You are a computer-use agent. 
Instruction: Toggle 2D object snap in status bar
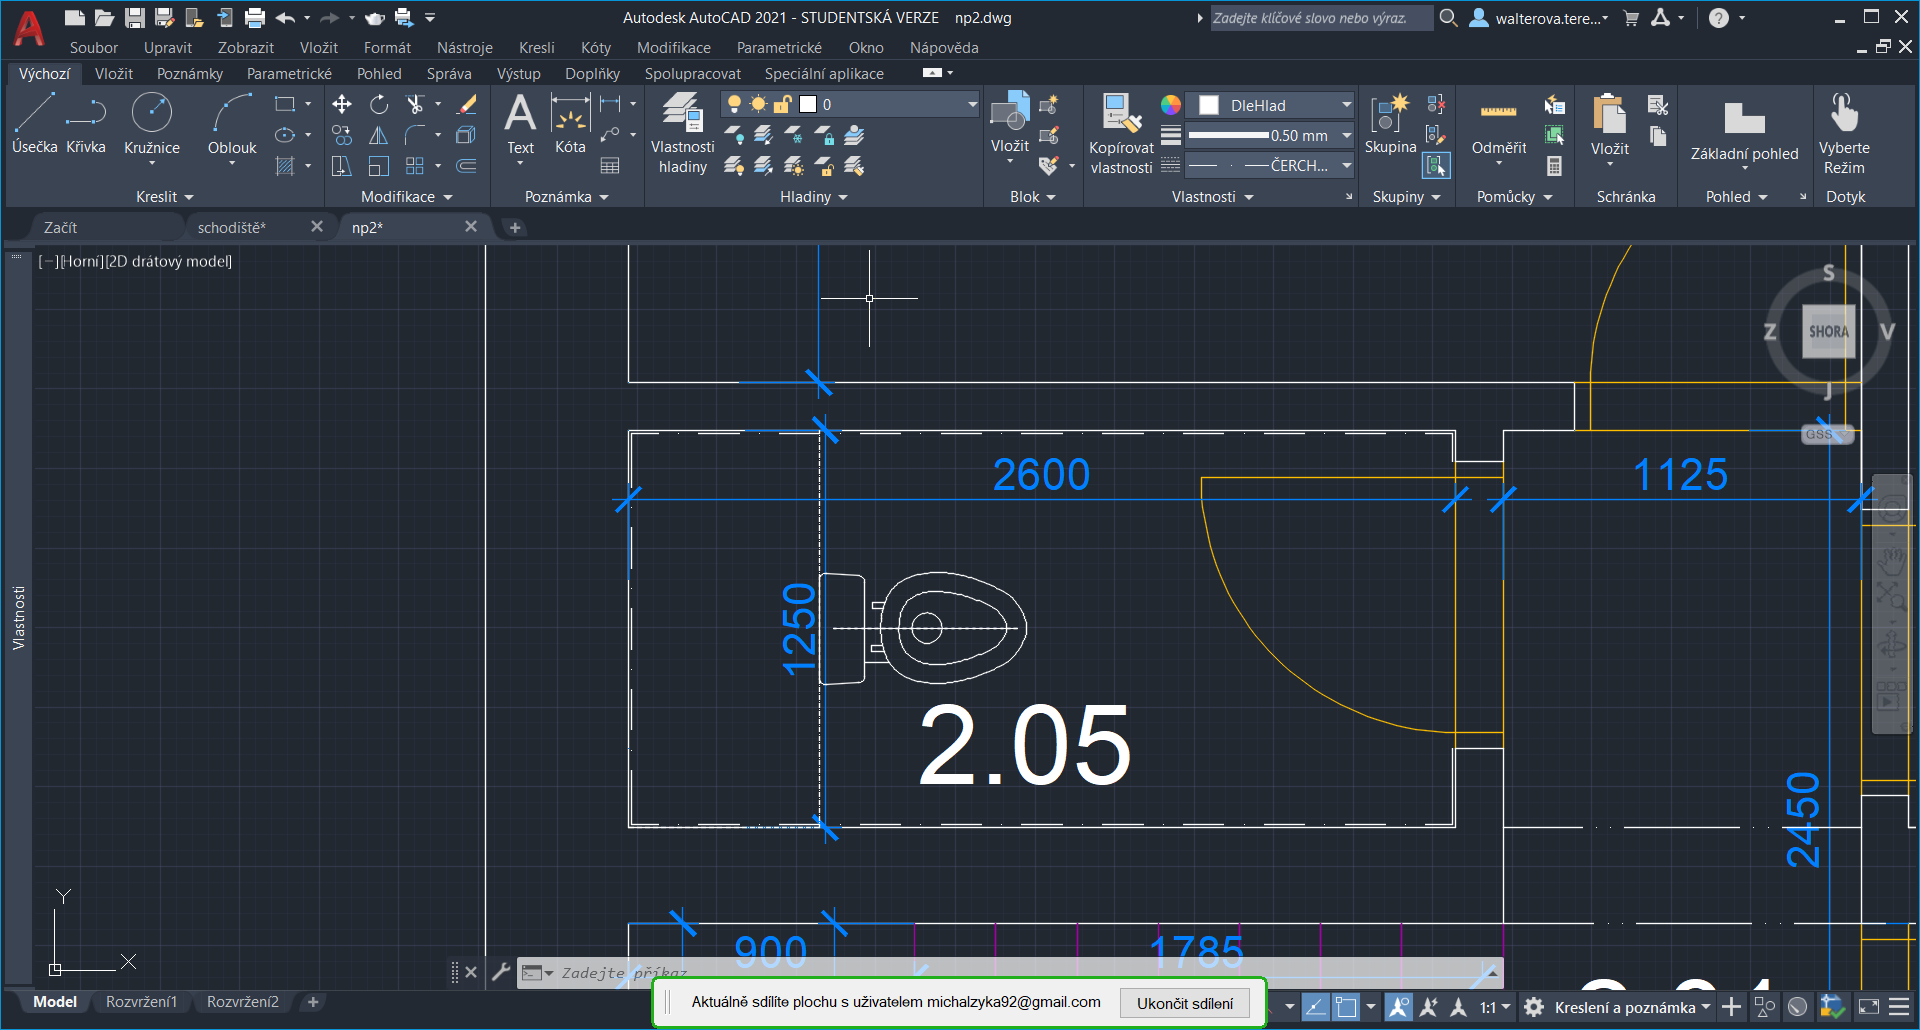coord(1346,1007)
